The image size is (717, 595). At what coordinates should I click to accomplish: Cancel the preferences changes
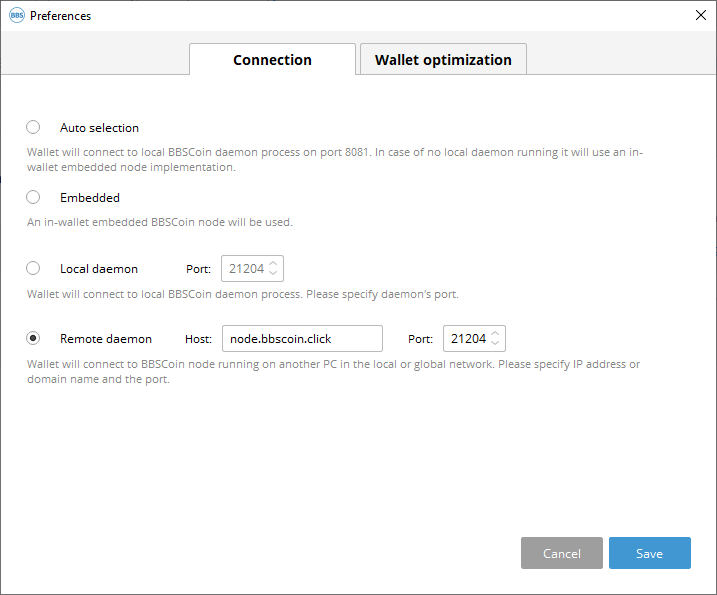[562, 553]
